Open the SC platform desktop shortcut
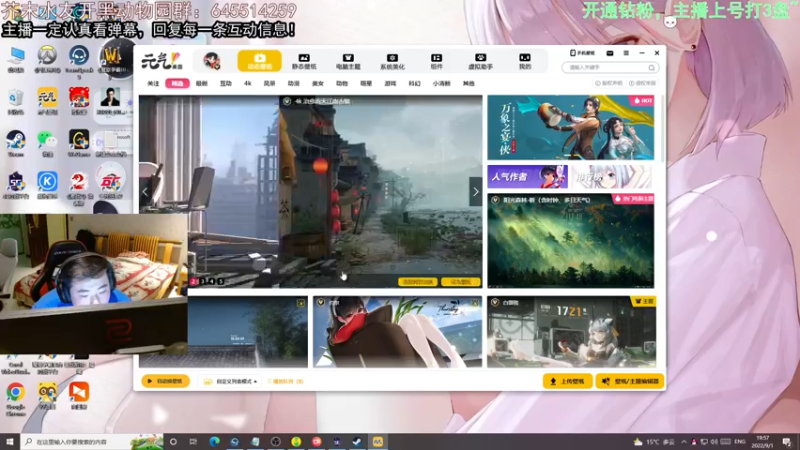 16,185
